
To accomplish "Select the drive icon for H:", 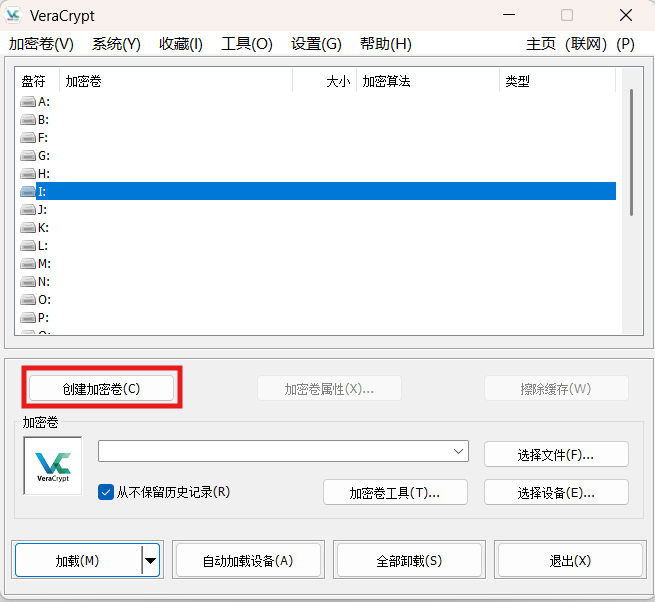I will click(28, 174).
